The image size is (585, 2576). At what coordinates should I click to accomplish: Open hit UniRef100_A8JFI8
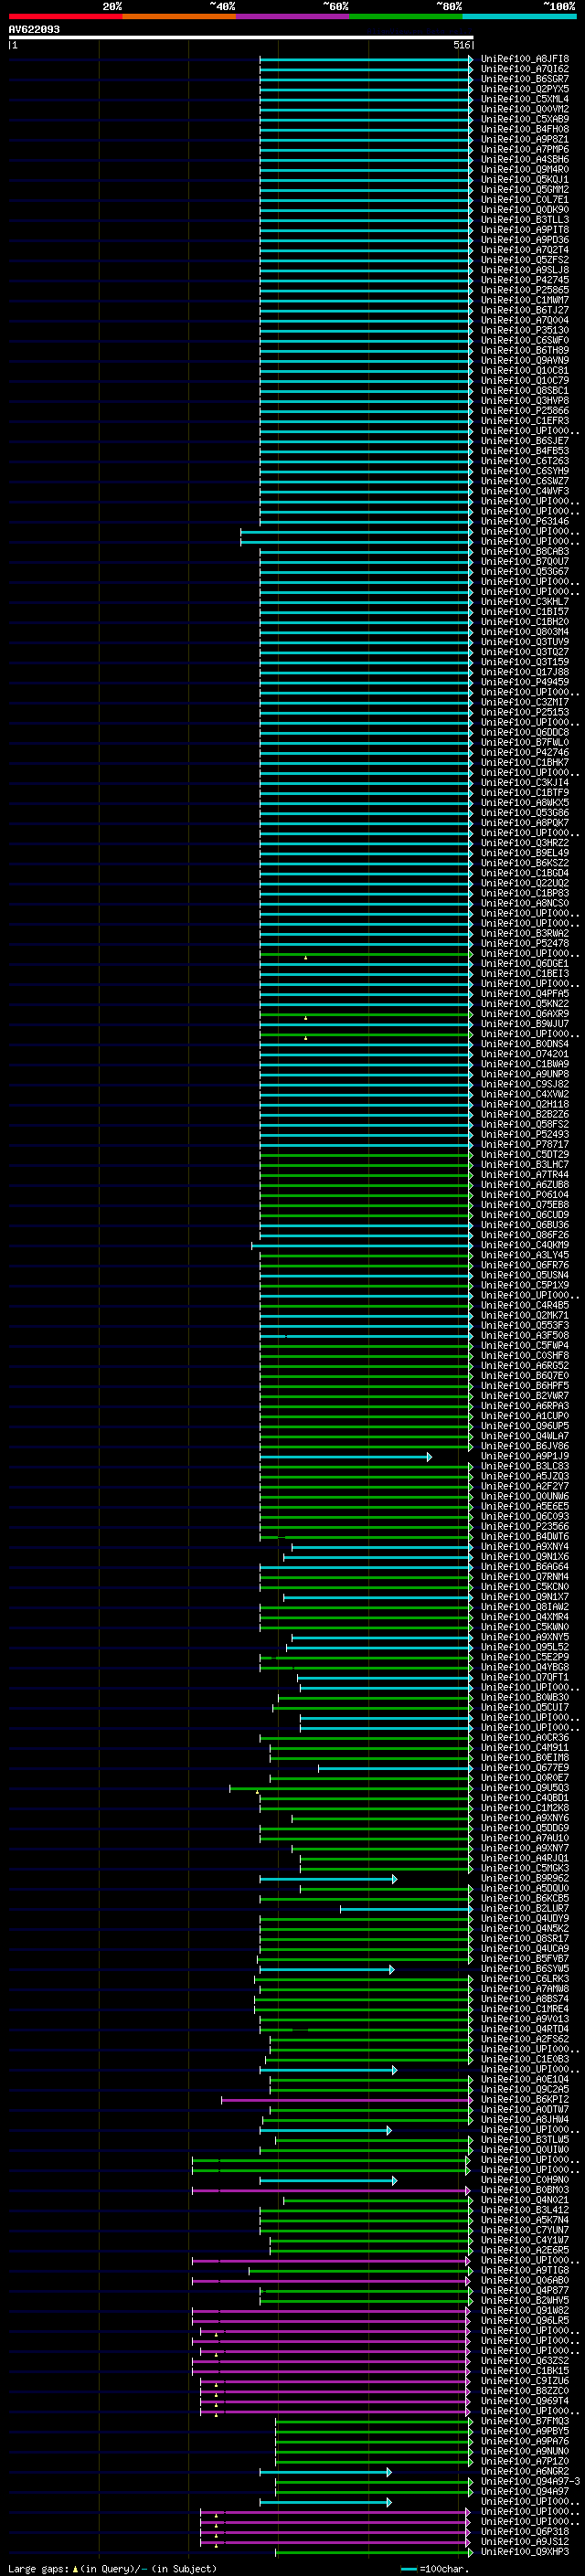coord(525,59)
